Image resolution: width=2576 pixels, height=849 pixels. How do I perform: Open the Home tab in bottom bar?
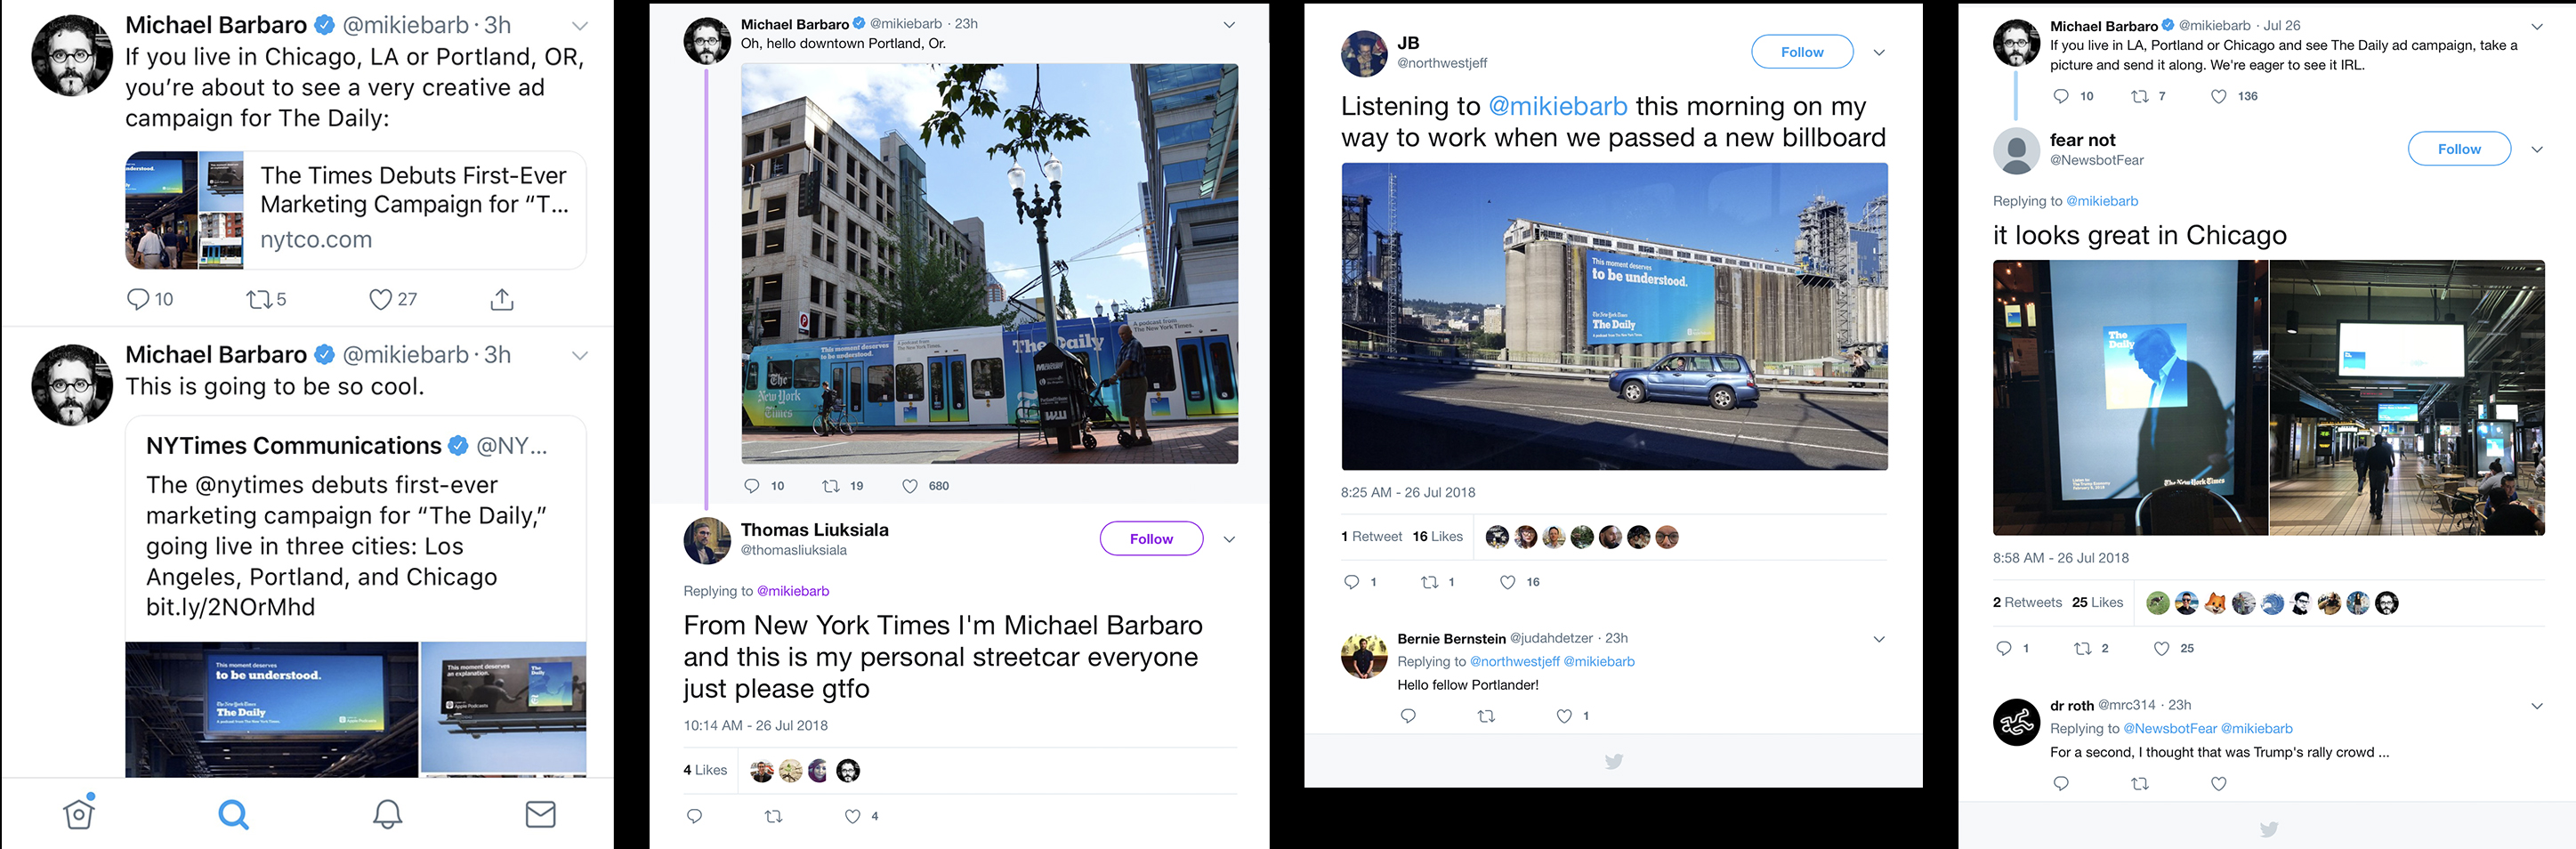tap(79, 814)
